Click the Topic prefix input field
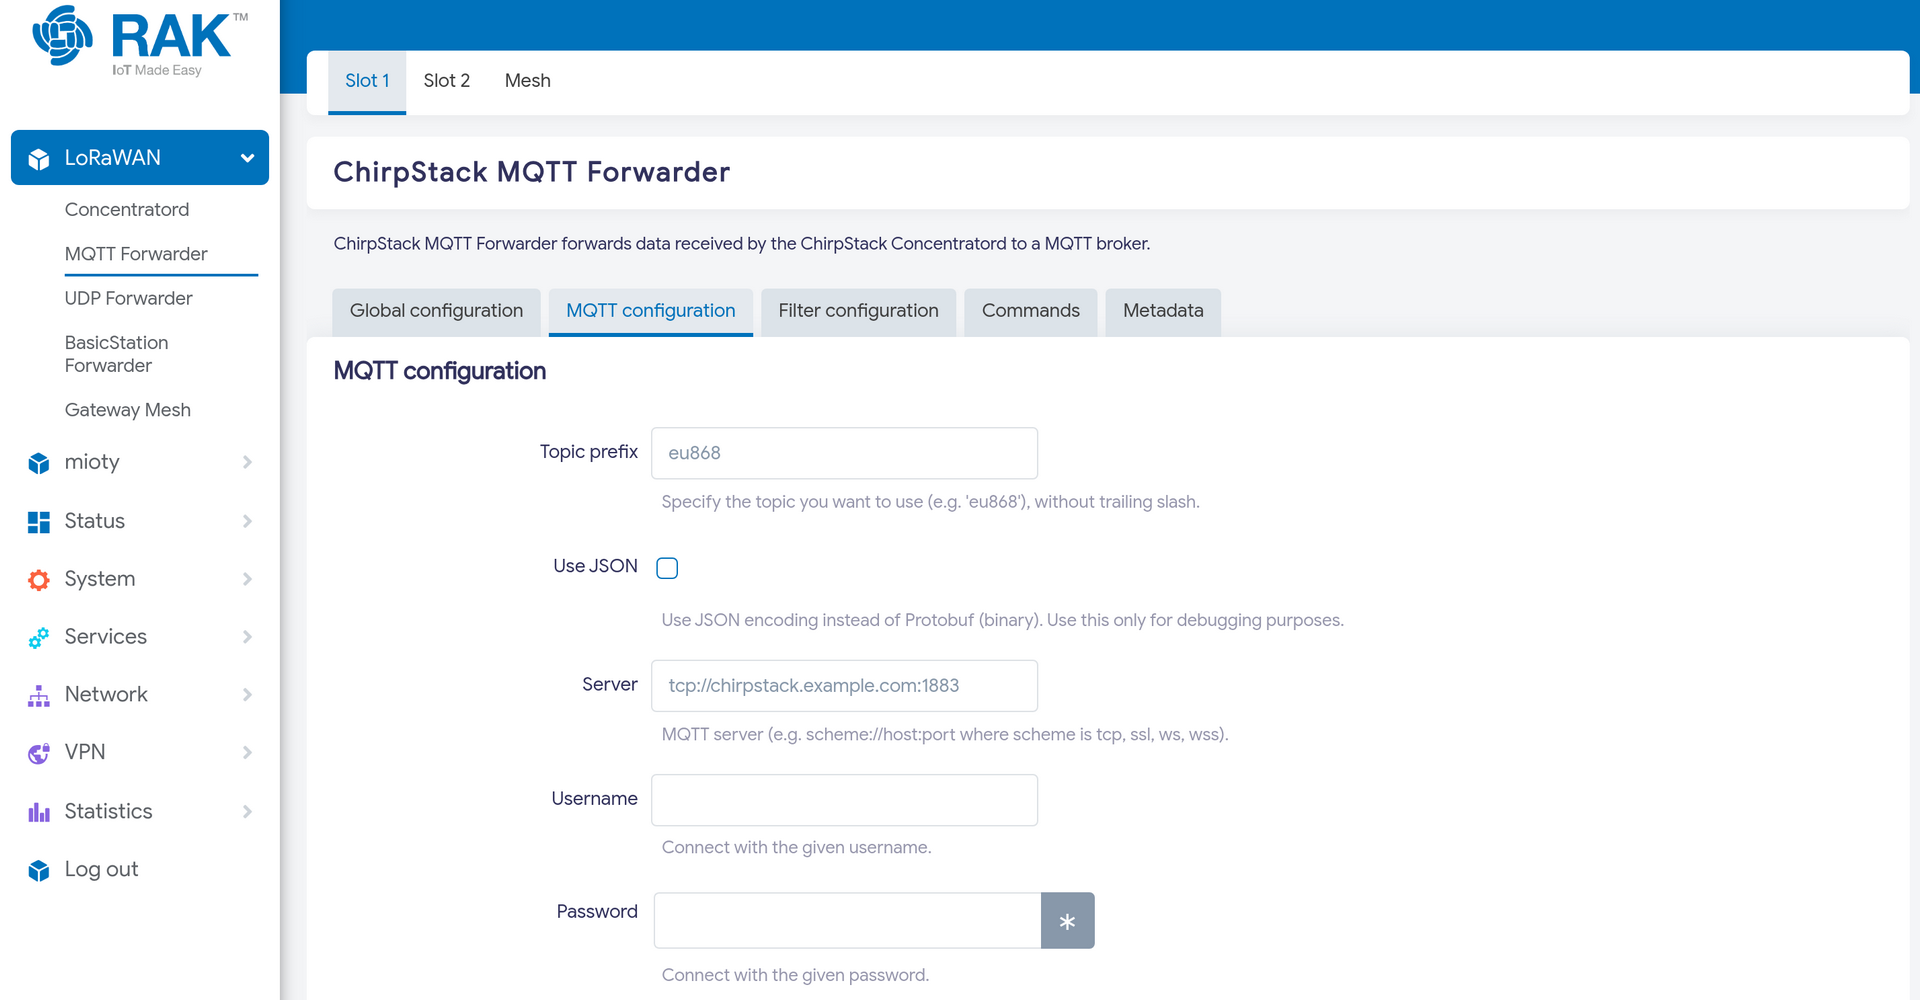The height and width of the screenshot is (1000, 1920). coord(844,453)
